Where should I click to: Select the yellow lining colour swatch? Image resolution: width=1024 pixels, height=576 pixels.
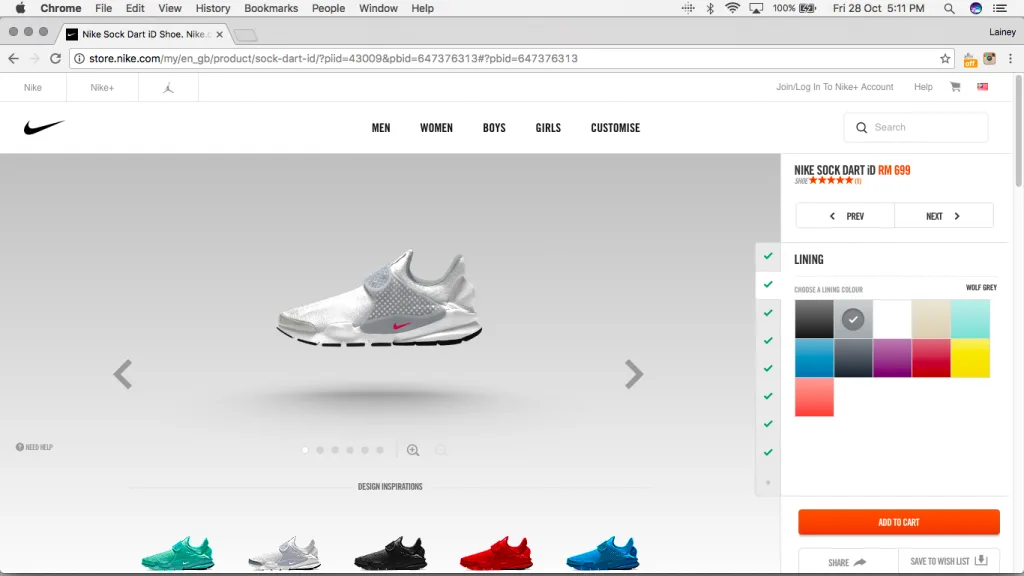point(970,358)
